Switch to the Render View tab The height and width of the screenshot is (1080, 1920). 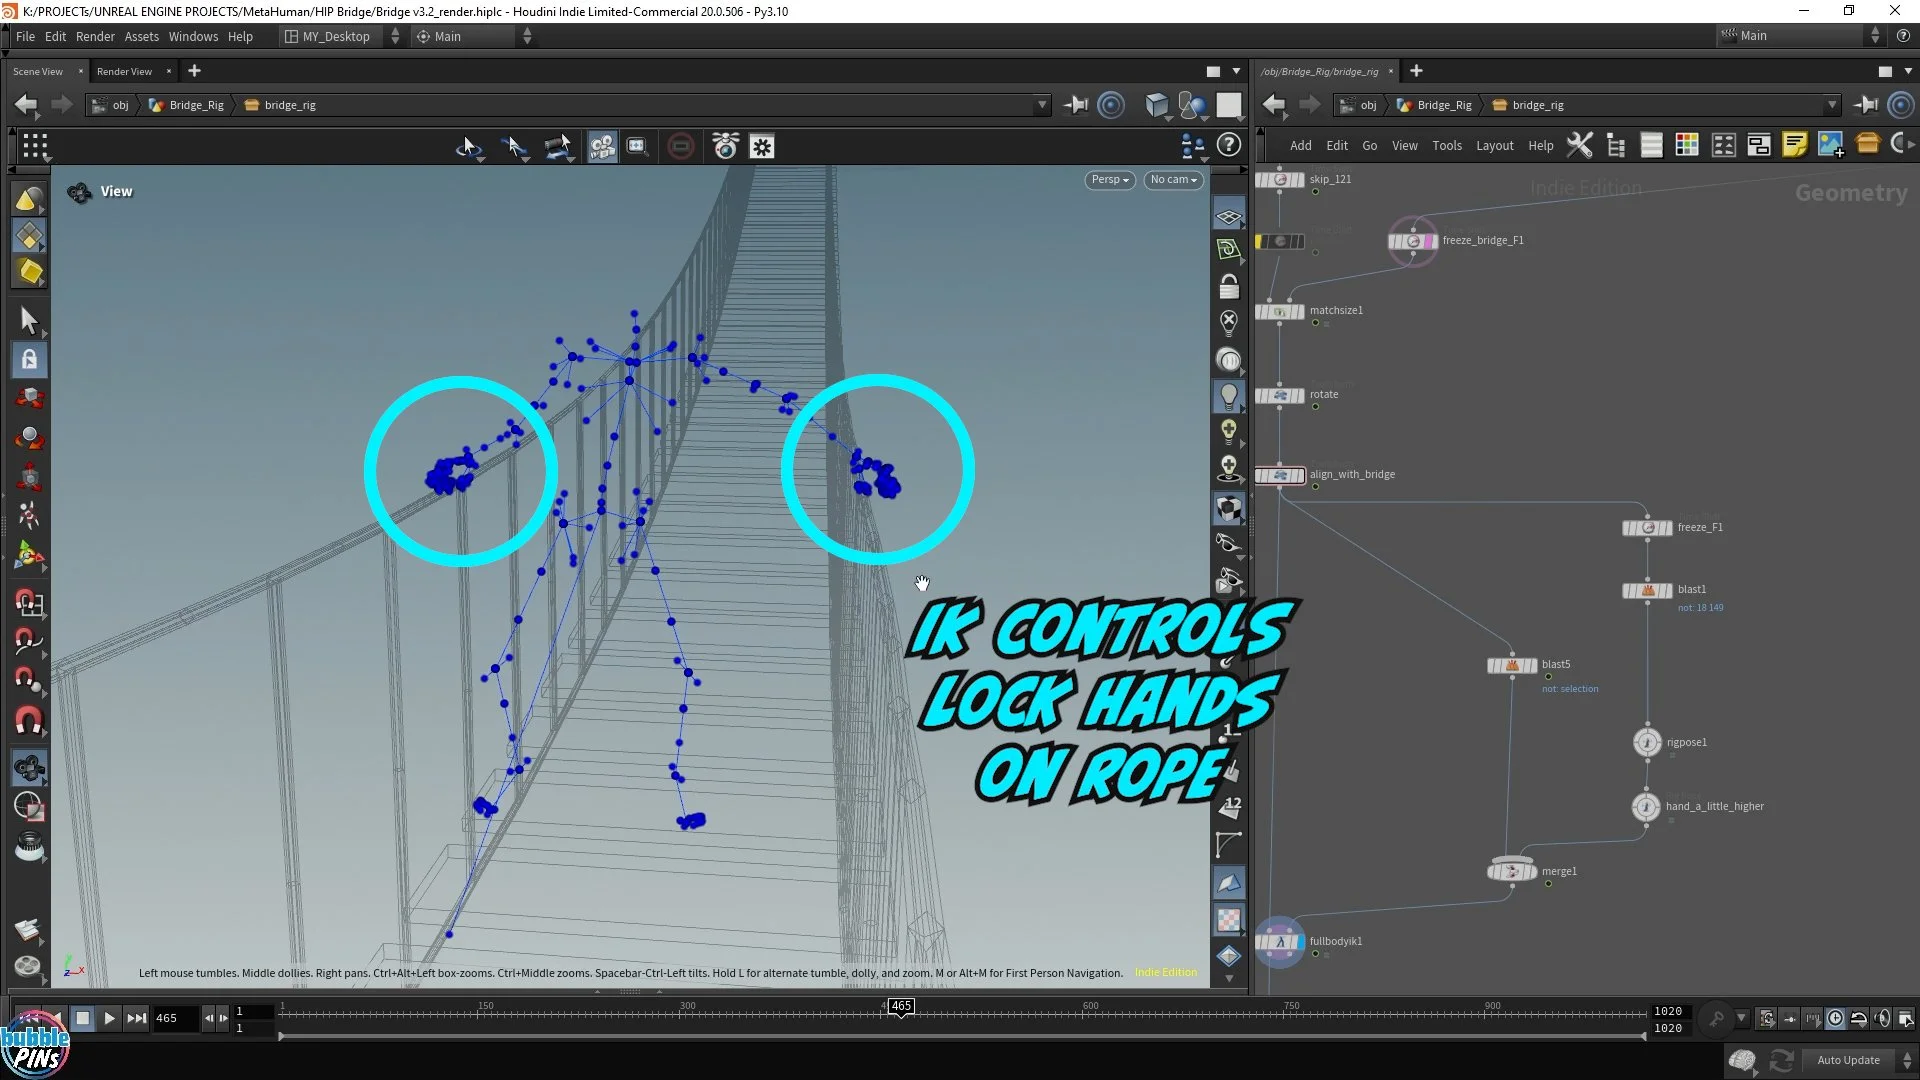point(124,71)
